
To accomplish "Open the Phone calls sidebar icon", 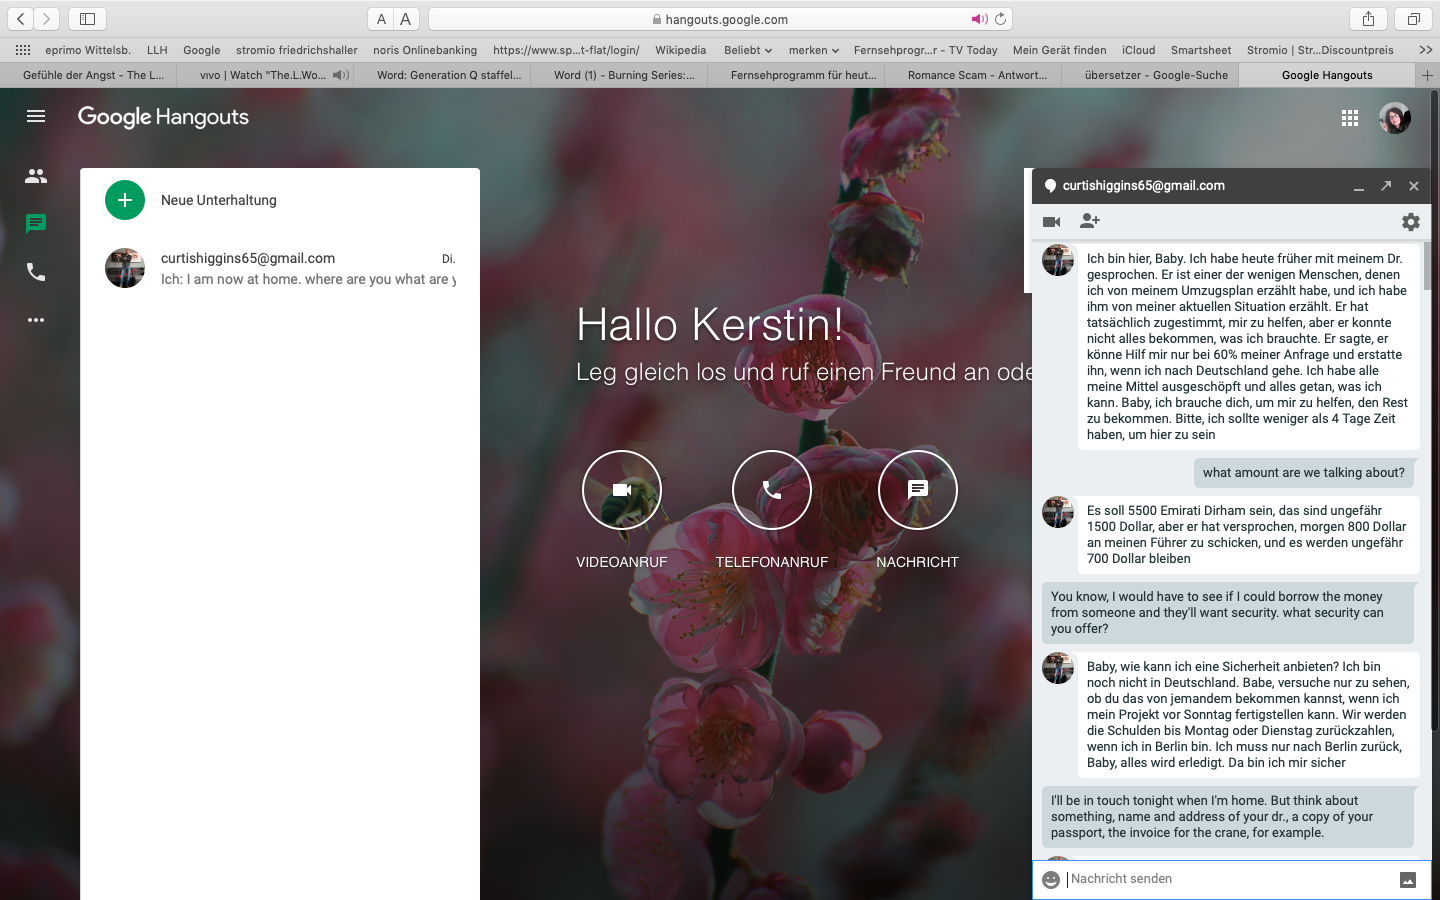I will pyautogui.click(x=36, y=272).
